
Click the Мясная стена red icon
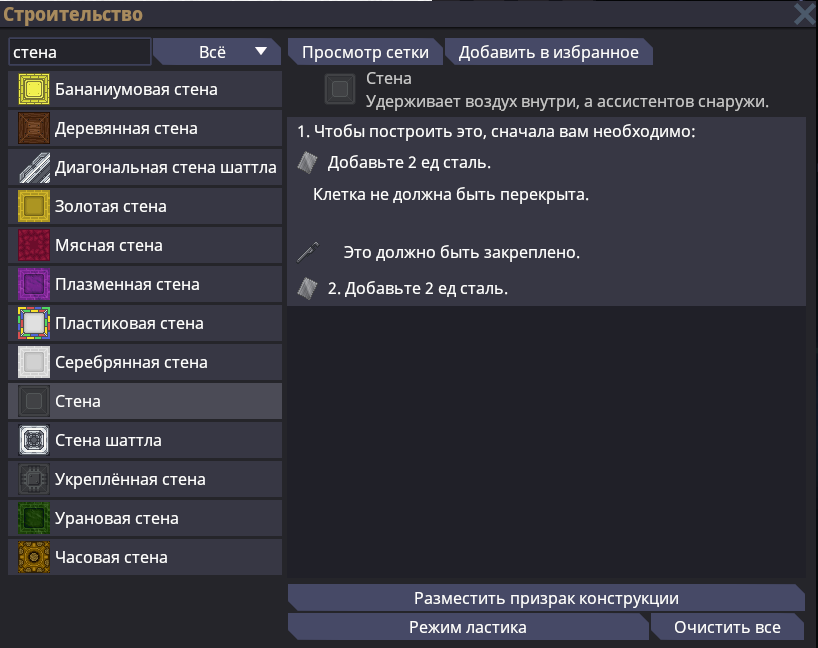click(34, 246)
